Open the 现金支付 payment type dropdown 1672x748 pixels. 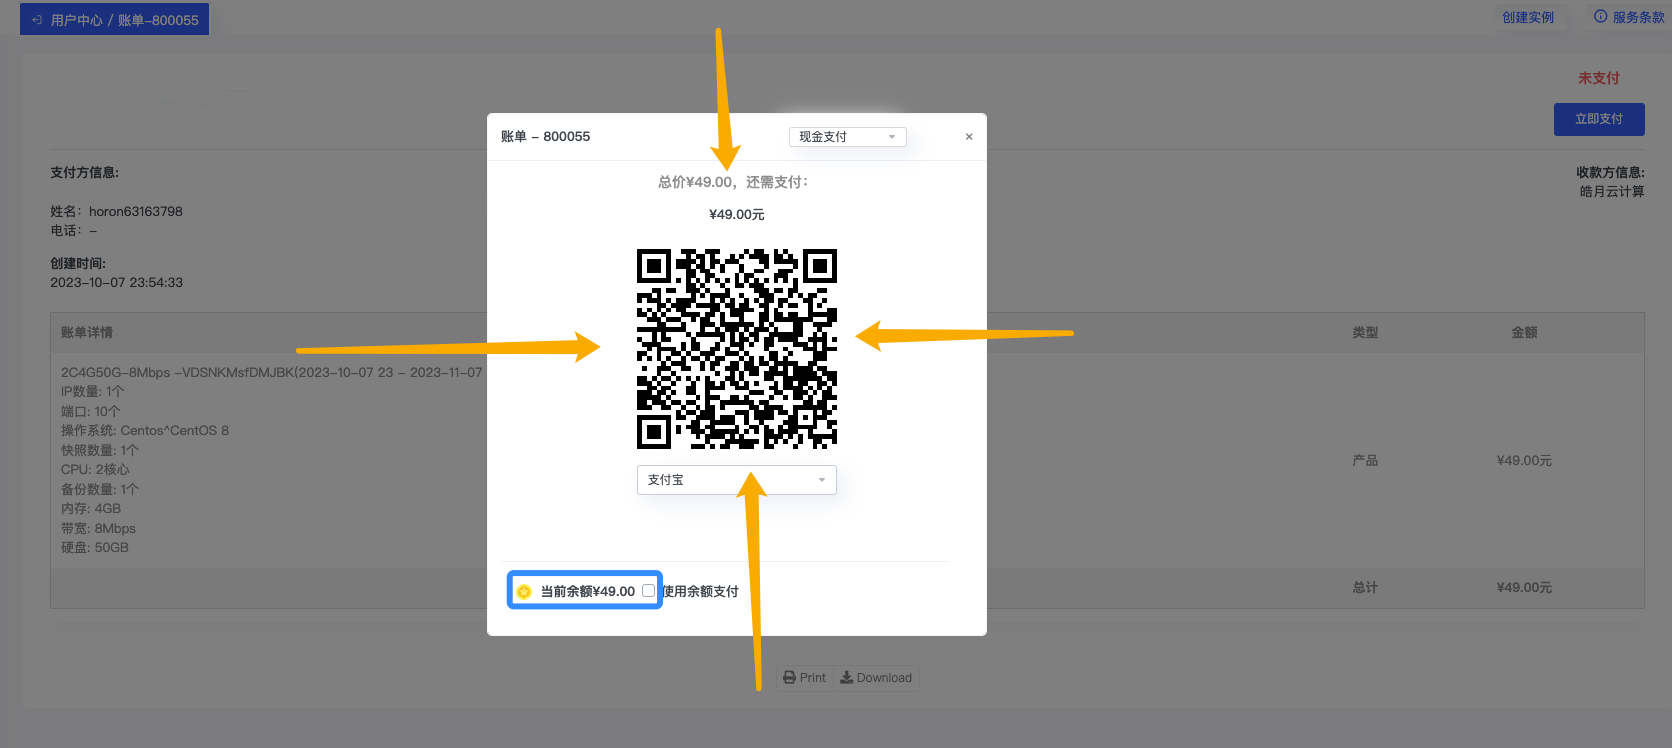tap(847, 137)
